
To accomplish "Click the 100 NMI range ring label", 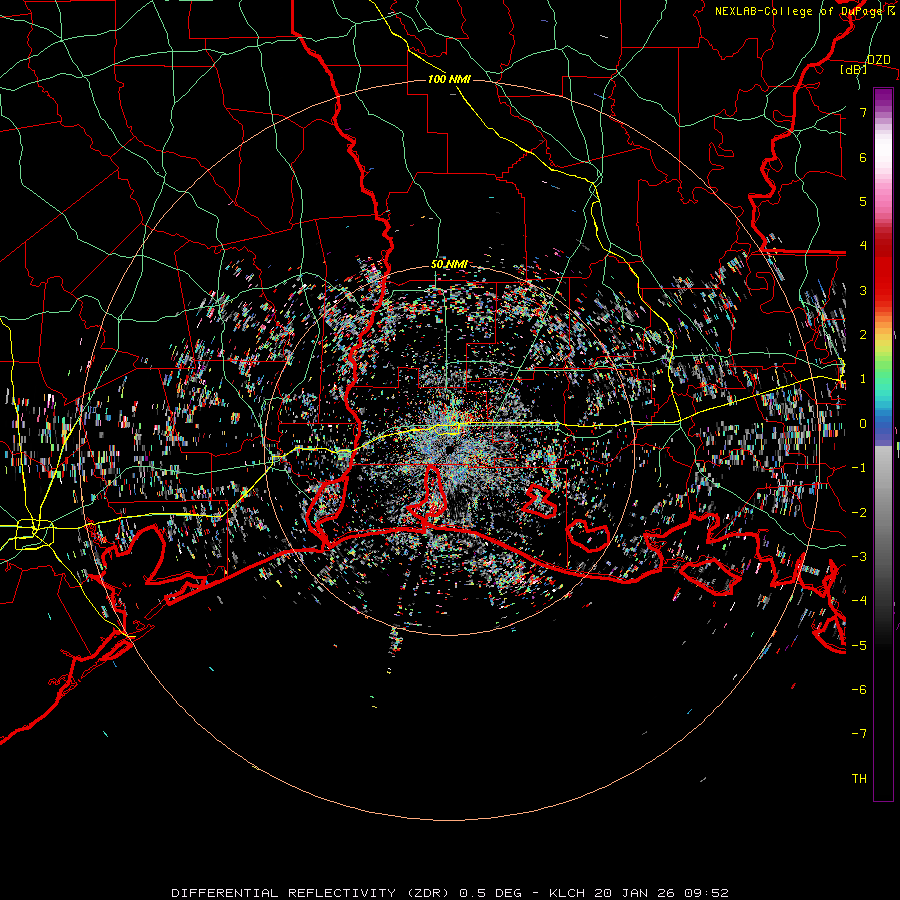I will pos(449,79).
